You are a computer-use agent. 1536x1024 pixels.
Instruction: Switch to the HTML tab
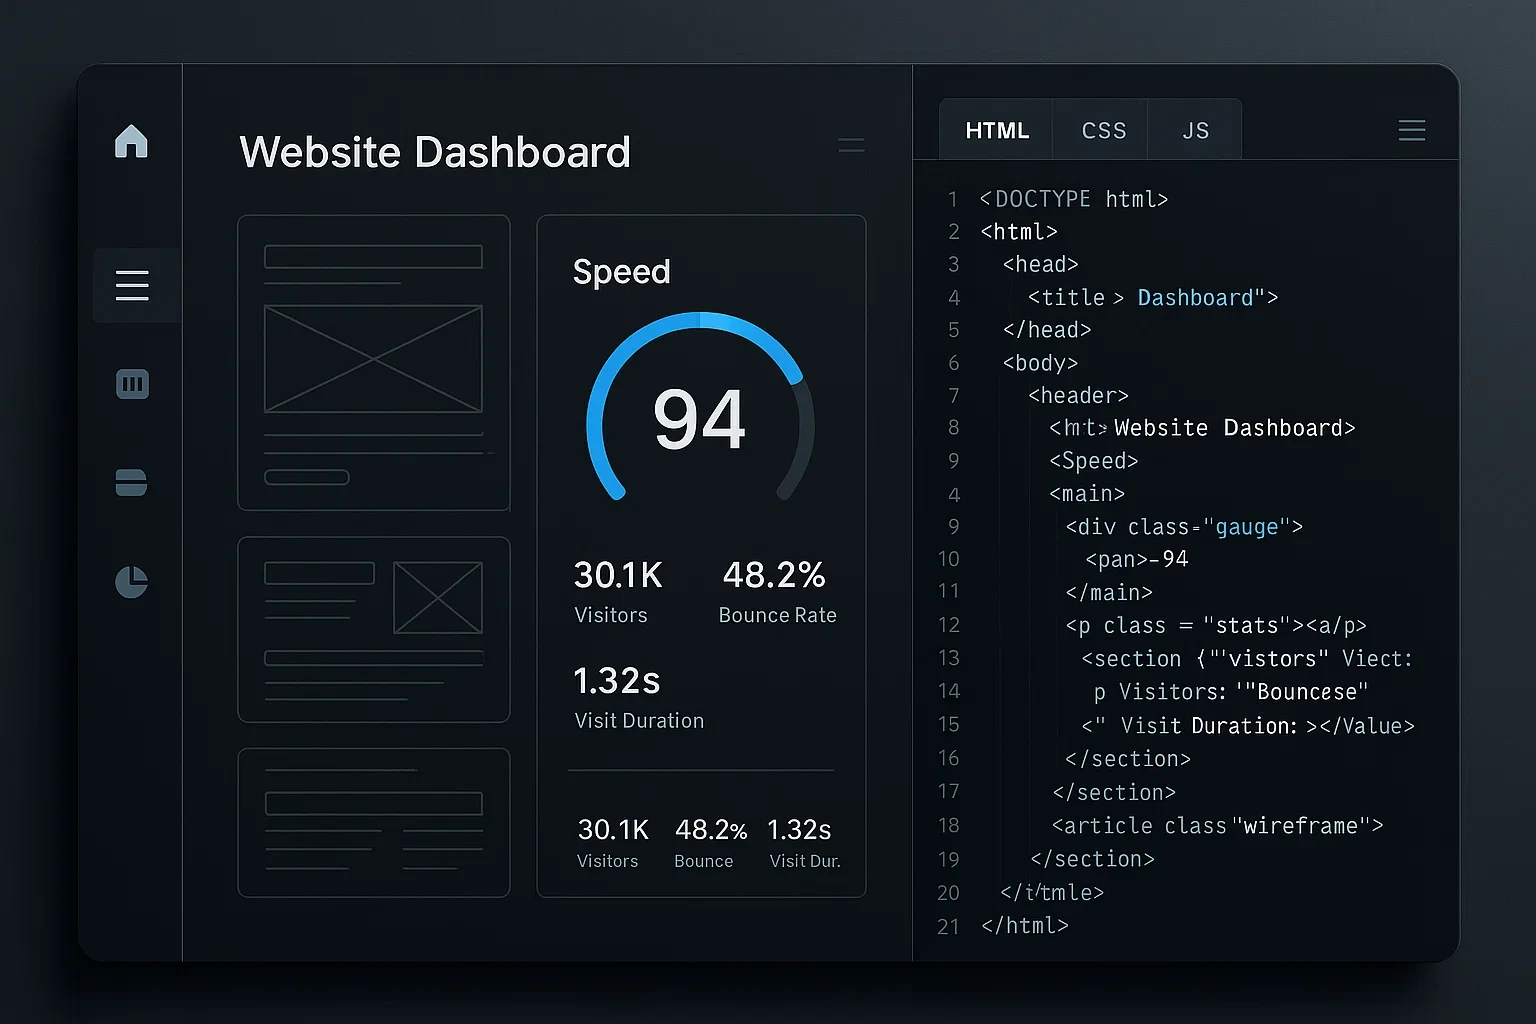point(997,130)
